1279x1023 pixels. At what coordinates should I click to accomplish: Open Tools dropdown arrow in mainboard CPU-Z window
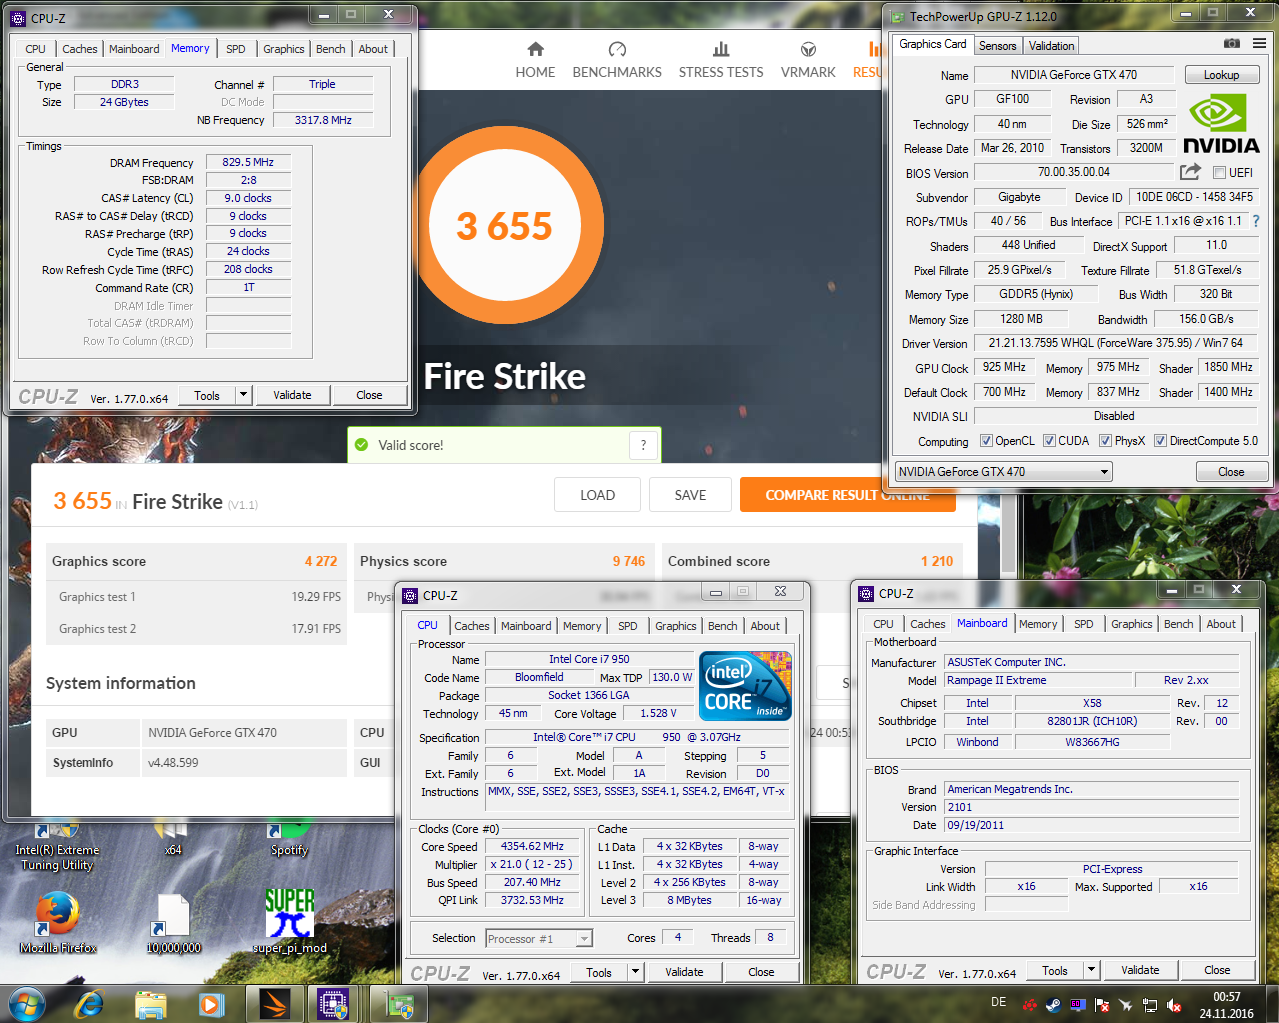pyautogui.click(x=1091, y=970)
